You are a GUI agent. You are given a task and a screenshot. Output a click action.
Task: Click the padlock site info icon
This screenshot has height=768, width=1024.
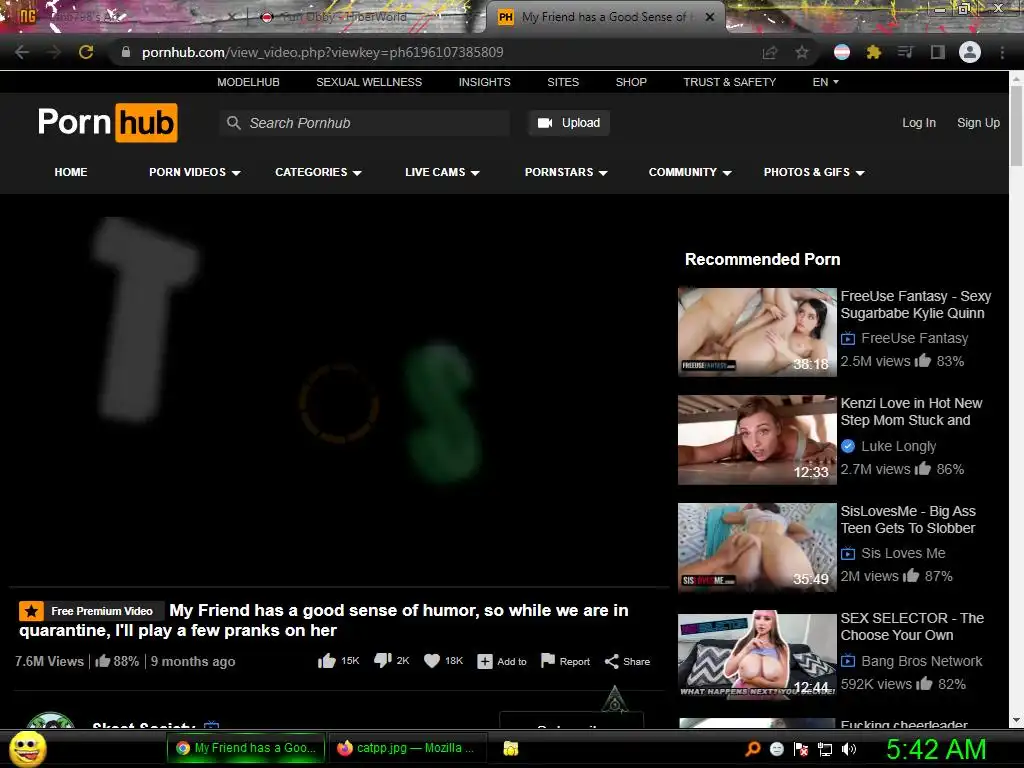[x=125, y=52]
